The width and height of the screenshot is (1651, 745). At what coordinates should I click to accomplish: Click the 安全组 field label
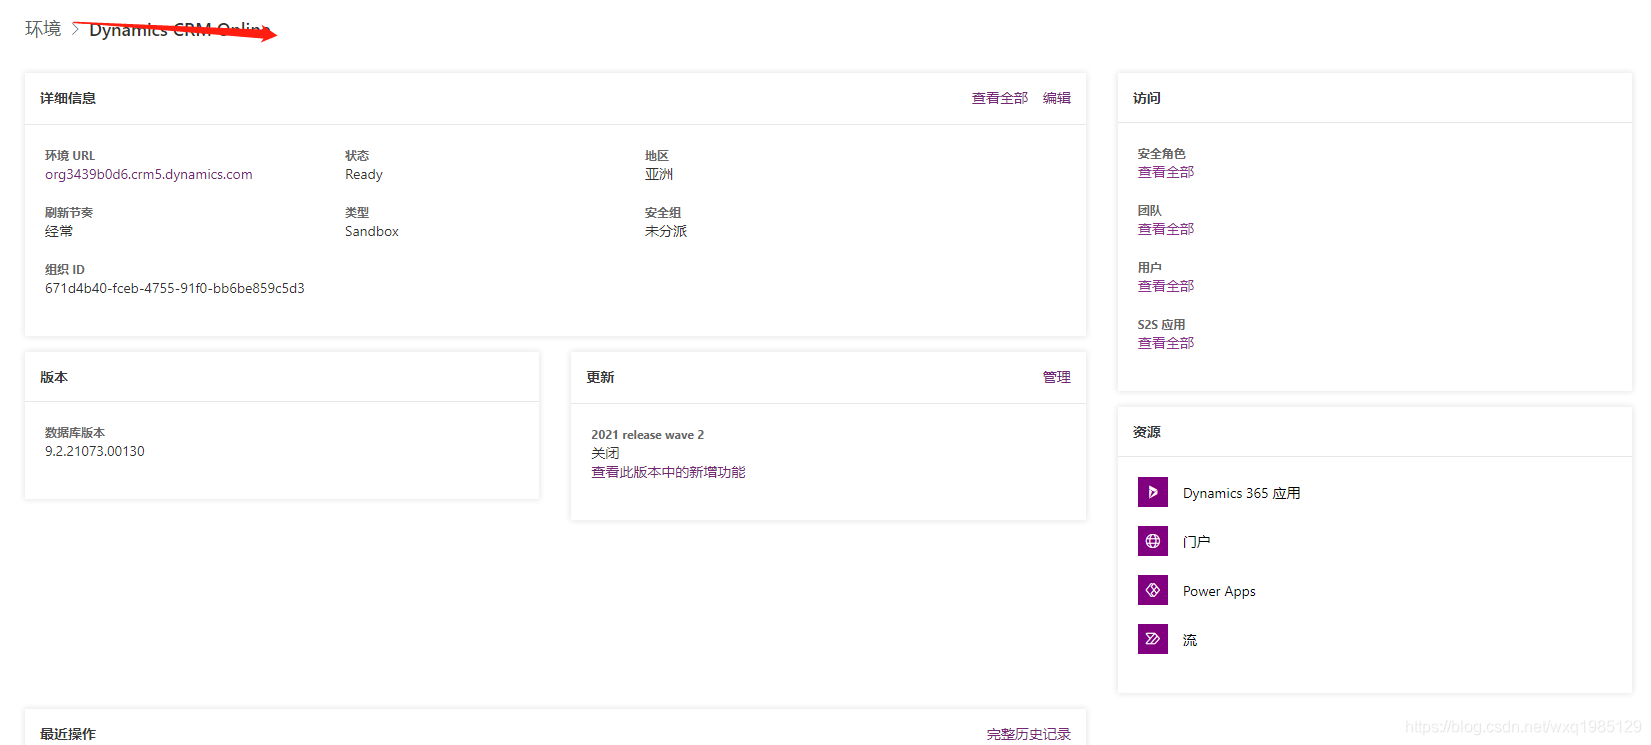[663, 213]
